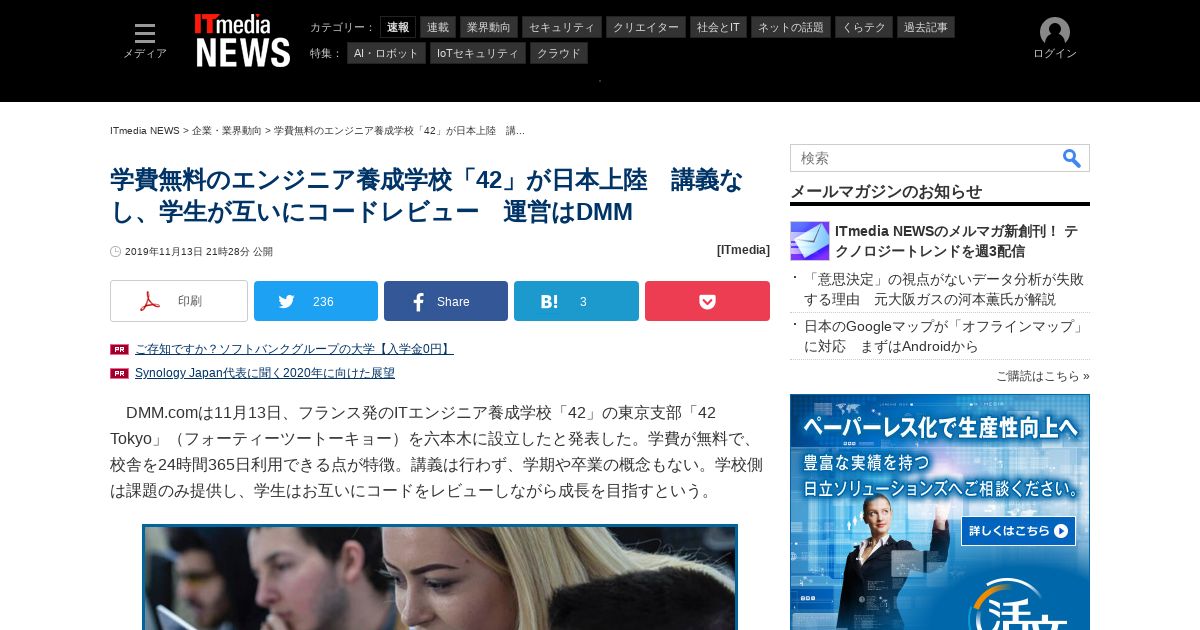Save the article to Pocket
Screen dimensions: 1200x630
[707, 301]
